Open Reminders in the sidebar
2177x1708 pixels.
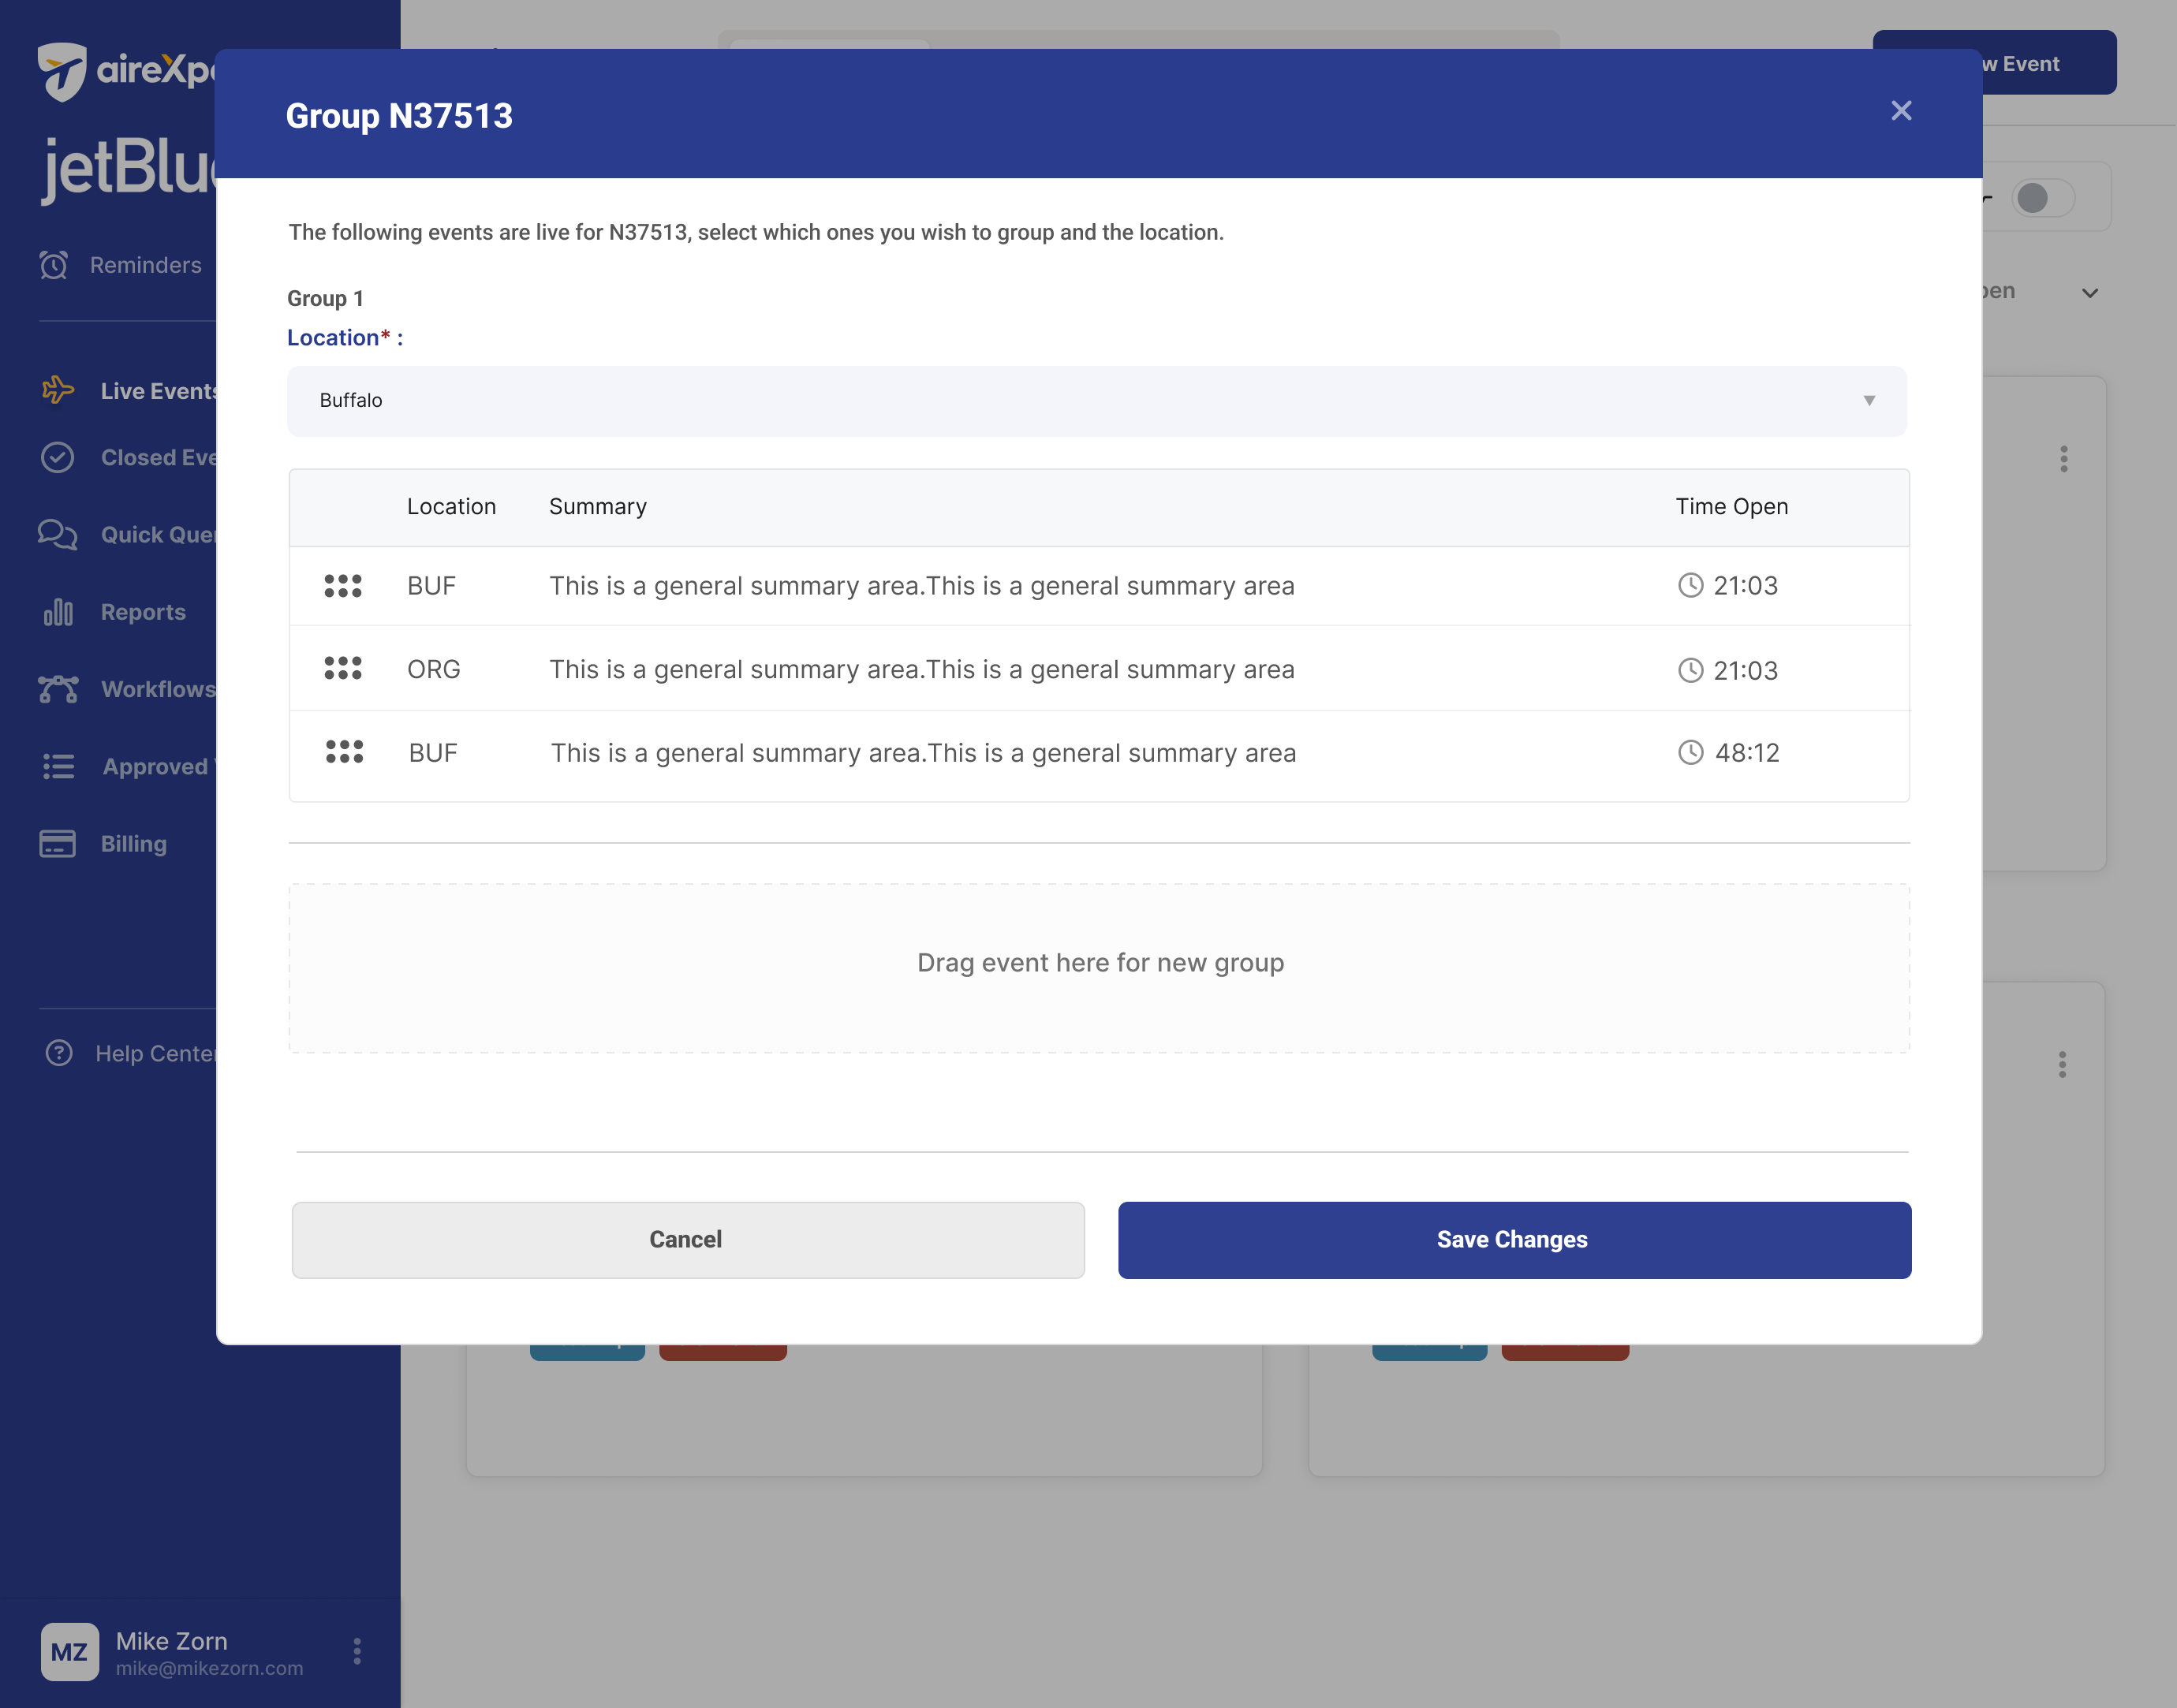[146, 265]
